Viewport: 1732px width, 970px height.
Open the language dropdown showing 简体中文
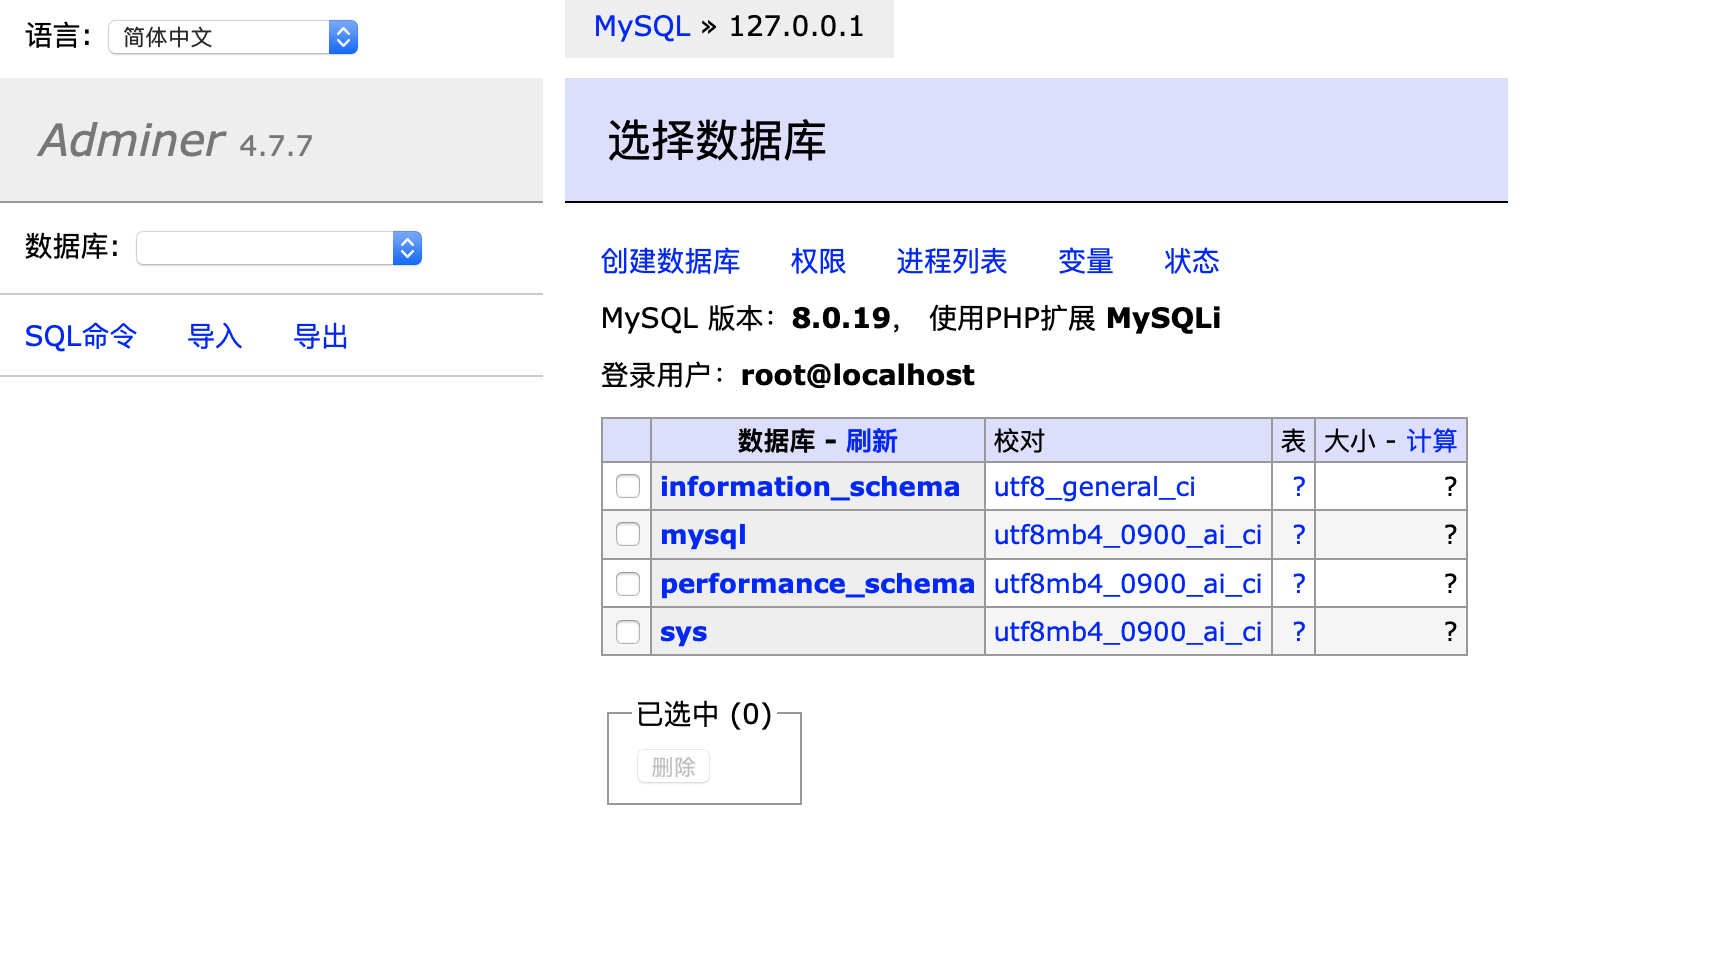click(x=233, y=37)
